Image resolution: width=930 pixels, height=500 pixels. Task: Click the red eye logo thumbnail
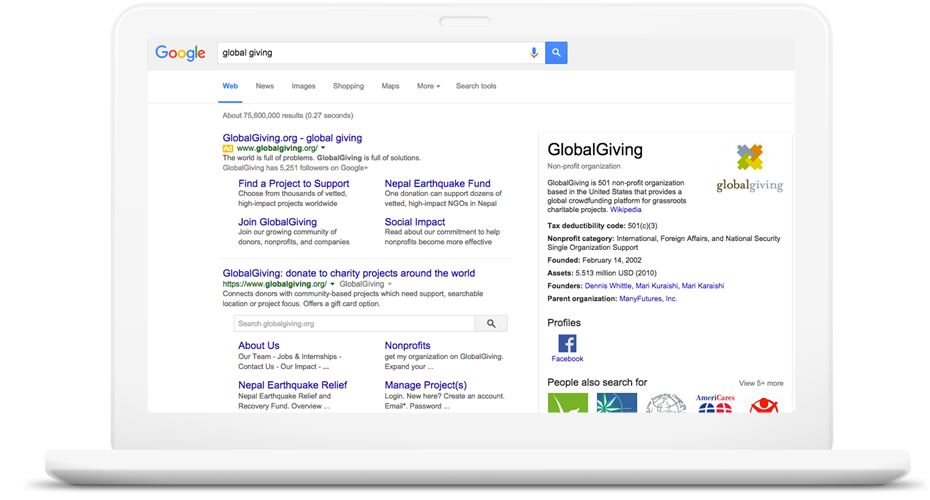coord(764,404)
